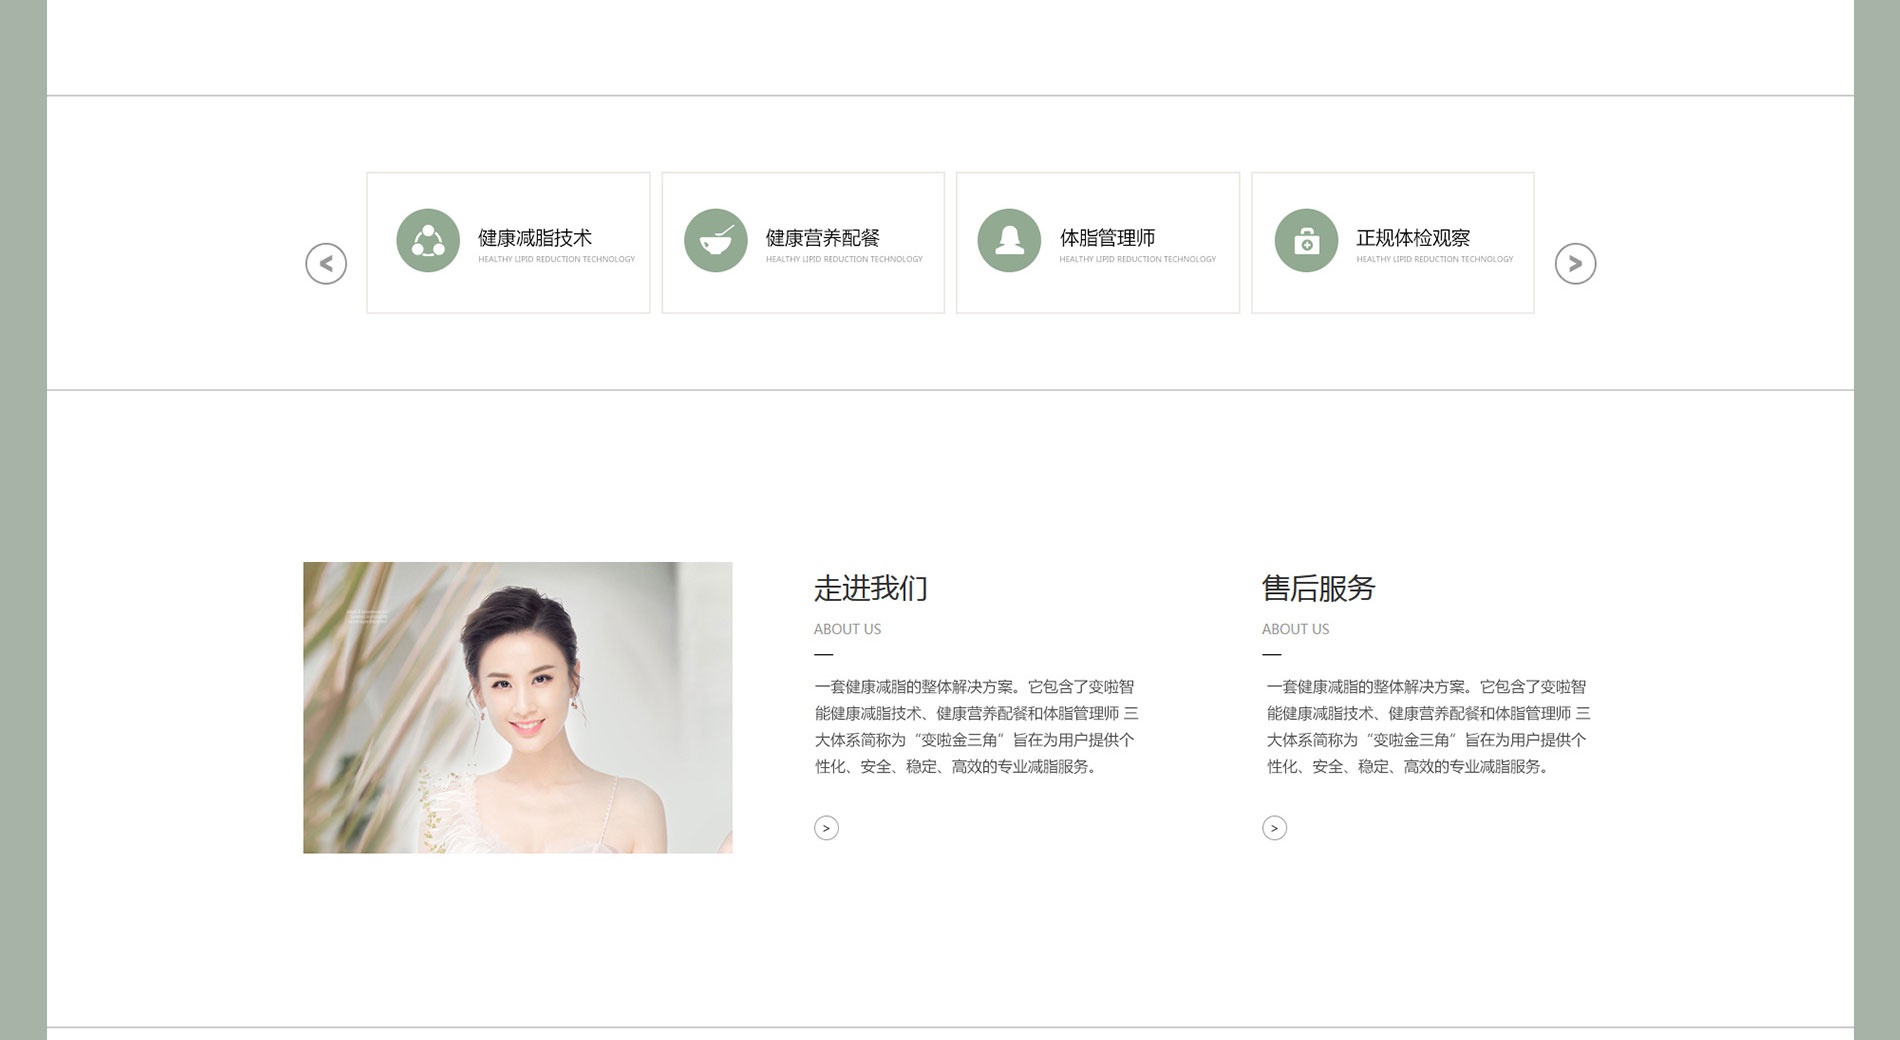1900x1040 pixels.
Task: Open the round arrow under 走进我们 text
Action: [x=826, y=828]
